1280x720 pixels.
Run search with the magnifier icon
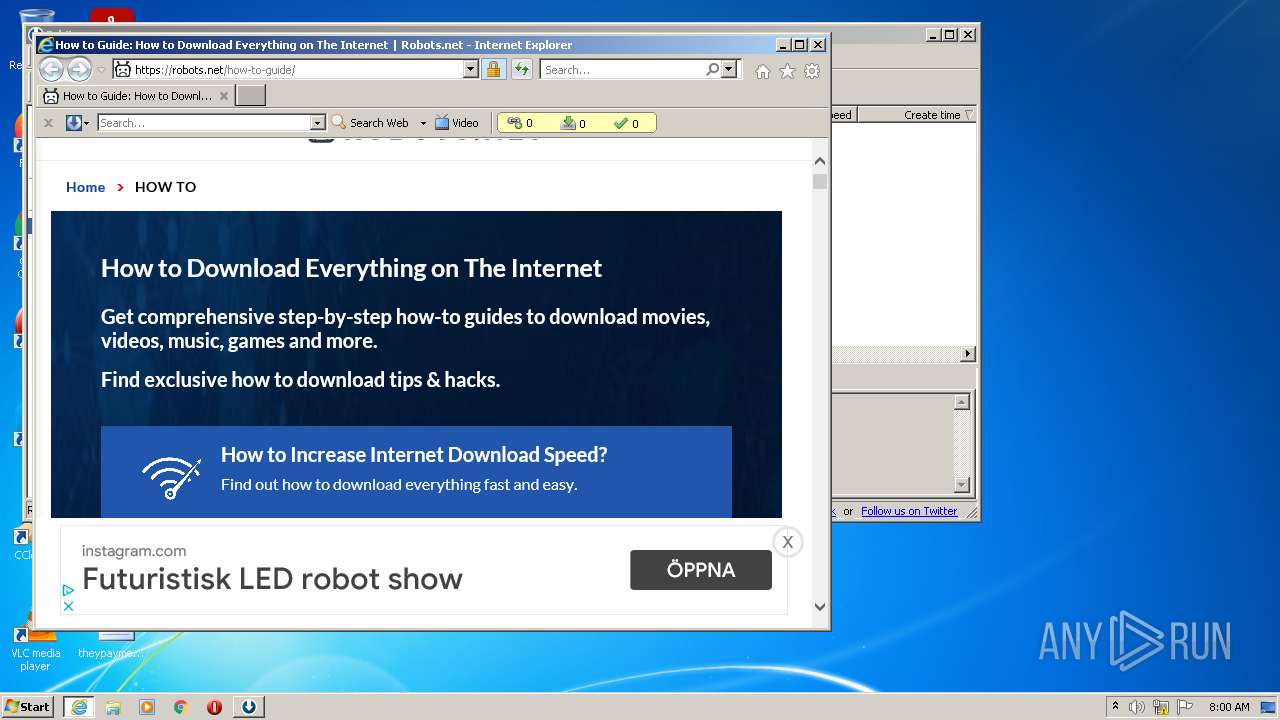712,70
